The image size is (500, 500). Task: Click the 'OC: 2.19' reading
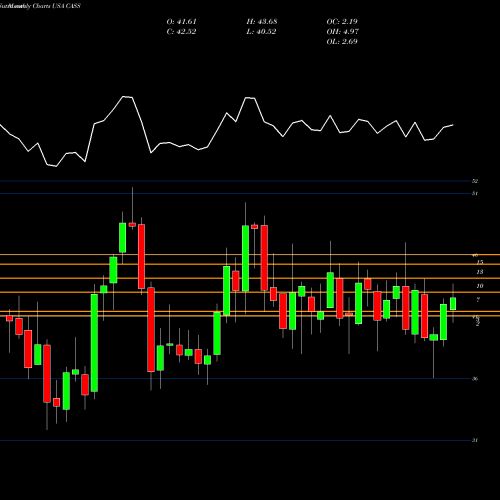tap(342, 22)
